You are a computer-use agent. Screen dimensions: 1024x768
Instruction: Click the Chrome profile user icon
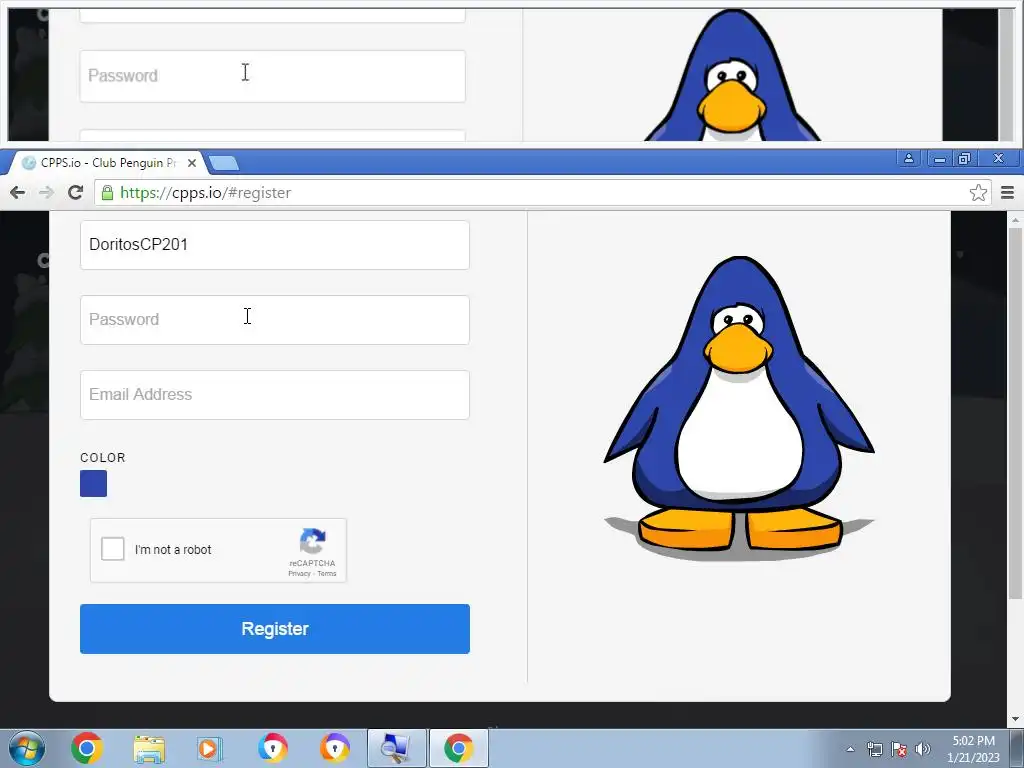[x=908, y=159]
